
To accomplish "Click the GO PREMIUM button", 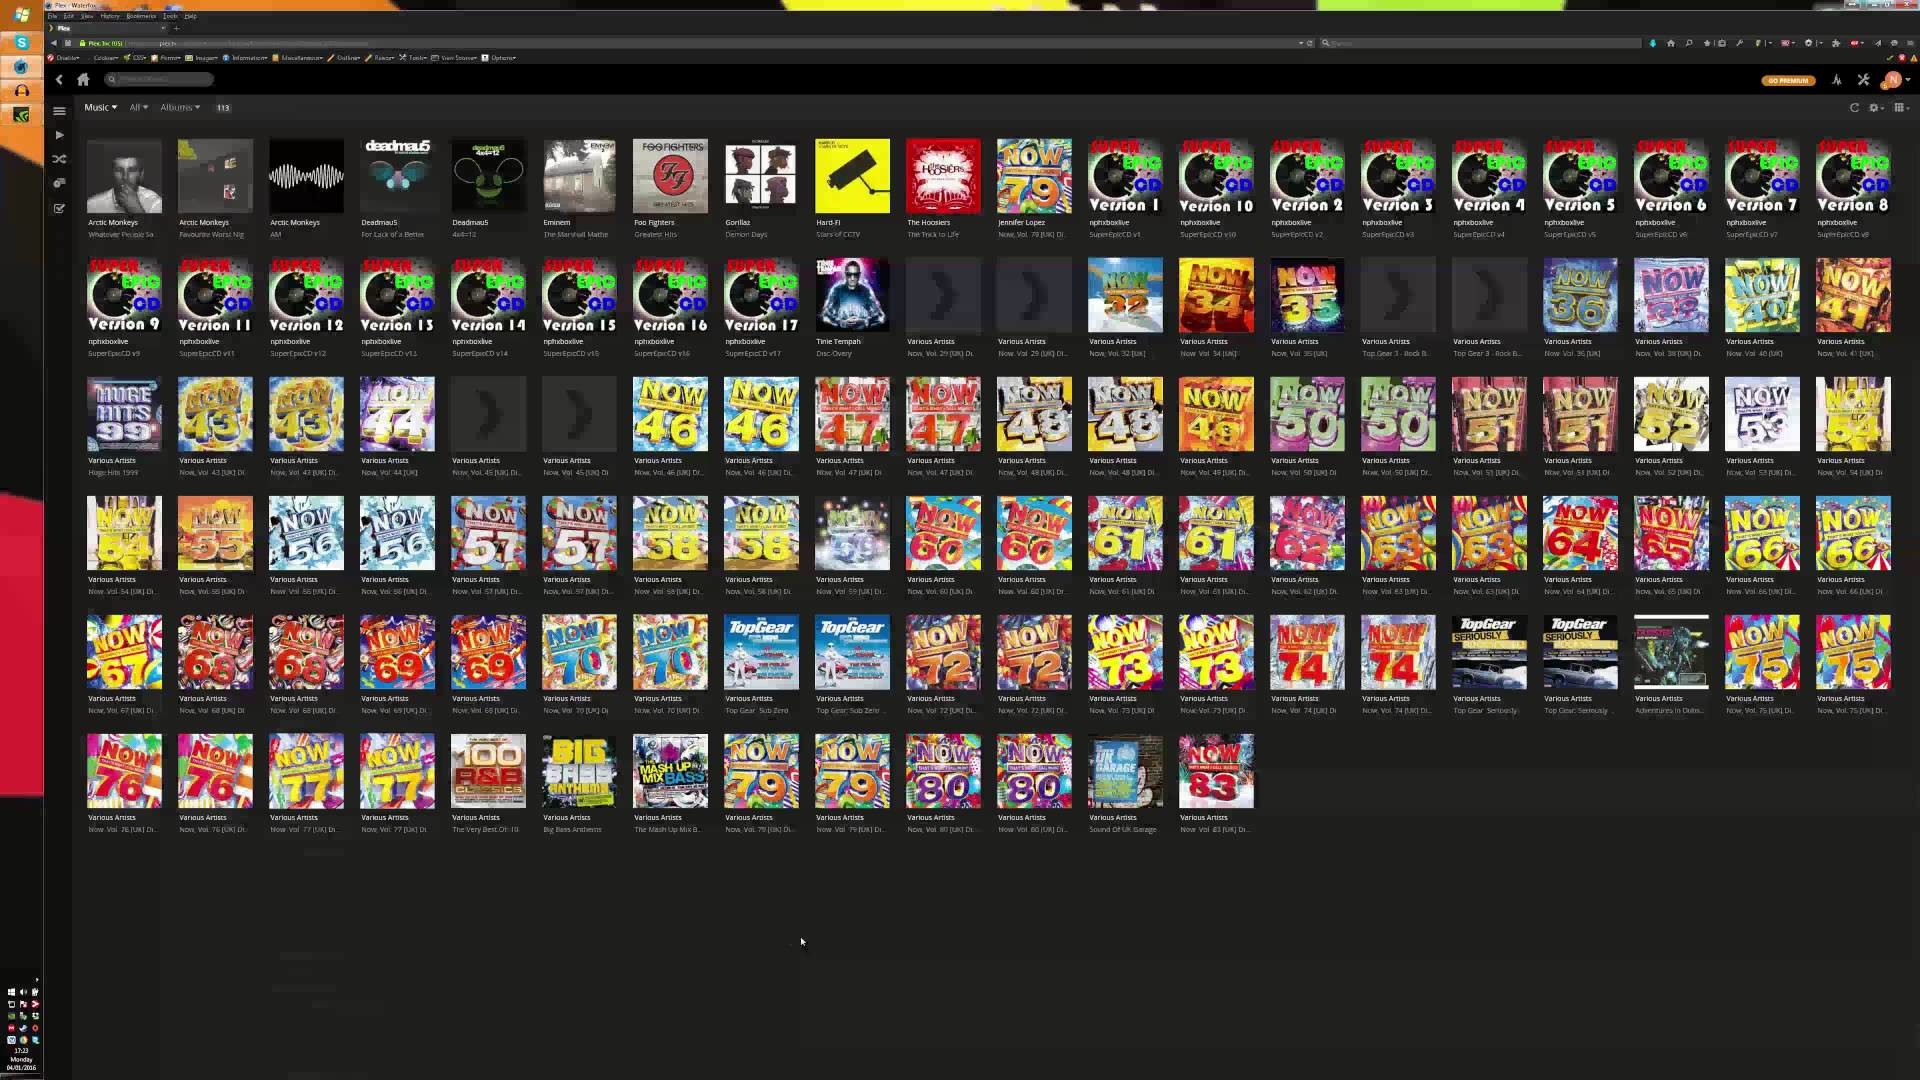I will pos(1787,80).
